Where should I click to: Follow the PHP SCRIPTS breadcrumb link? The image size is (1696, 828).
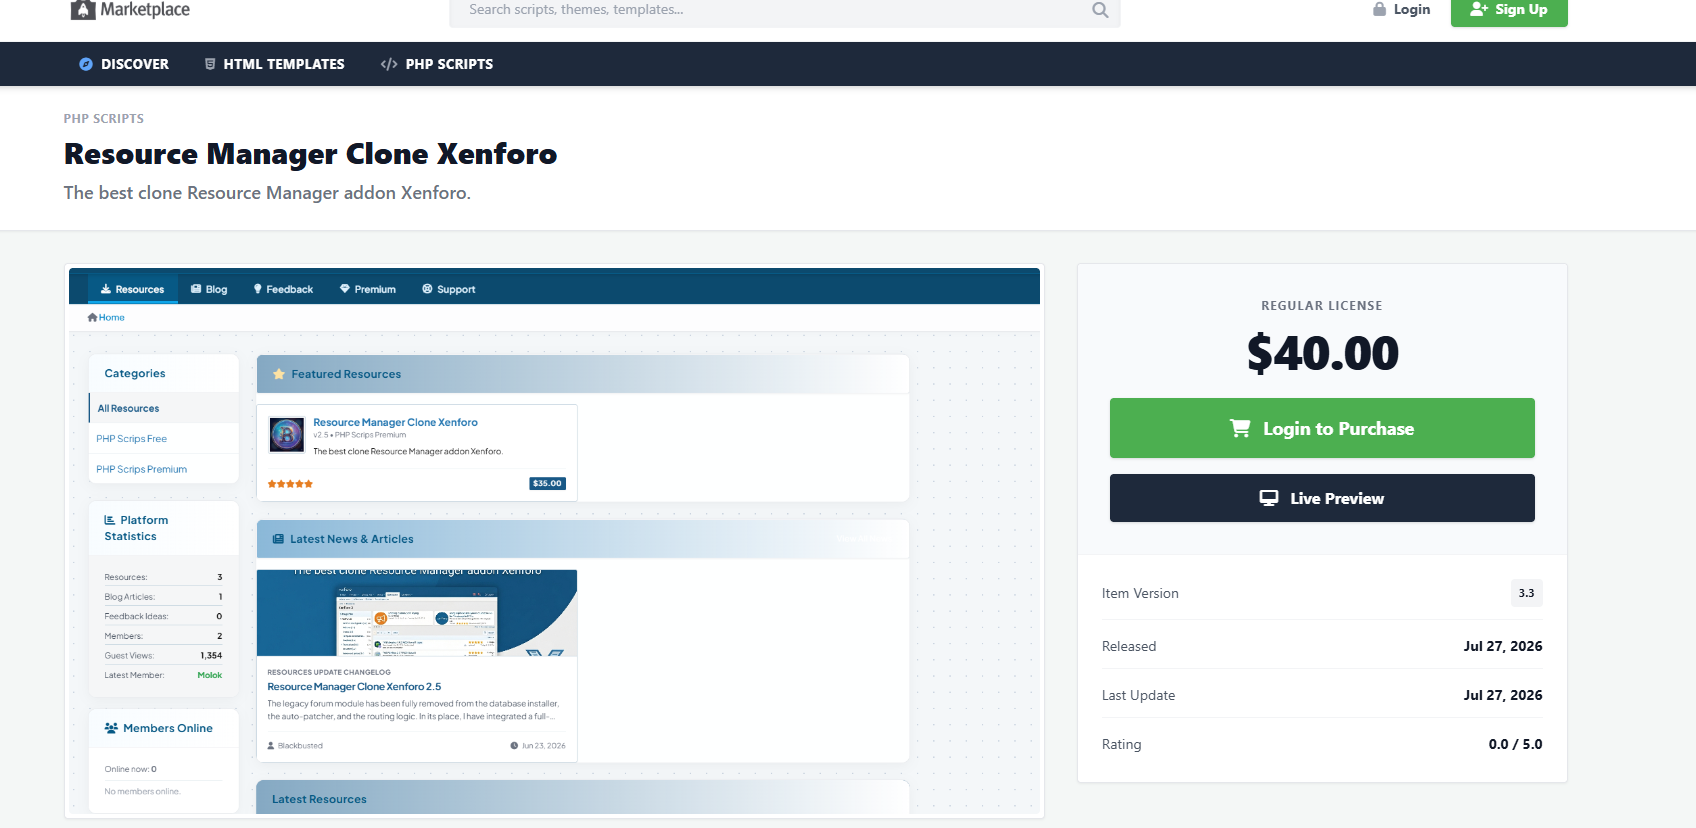104,118
